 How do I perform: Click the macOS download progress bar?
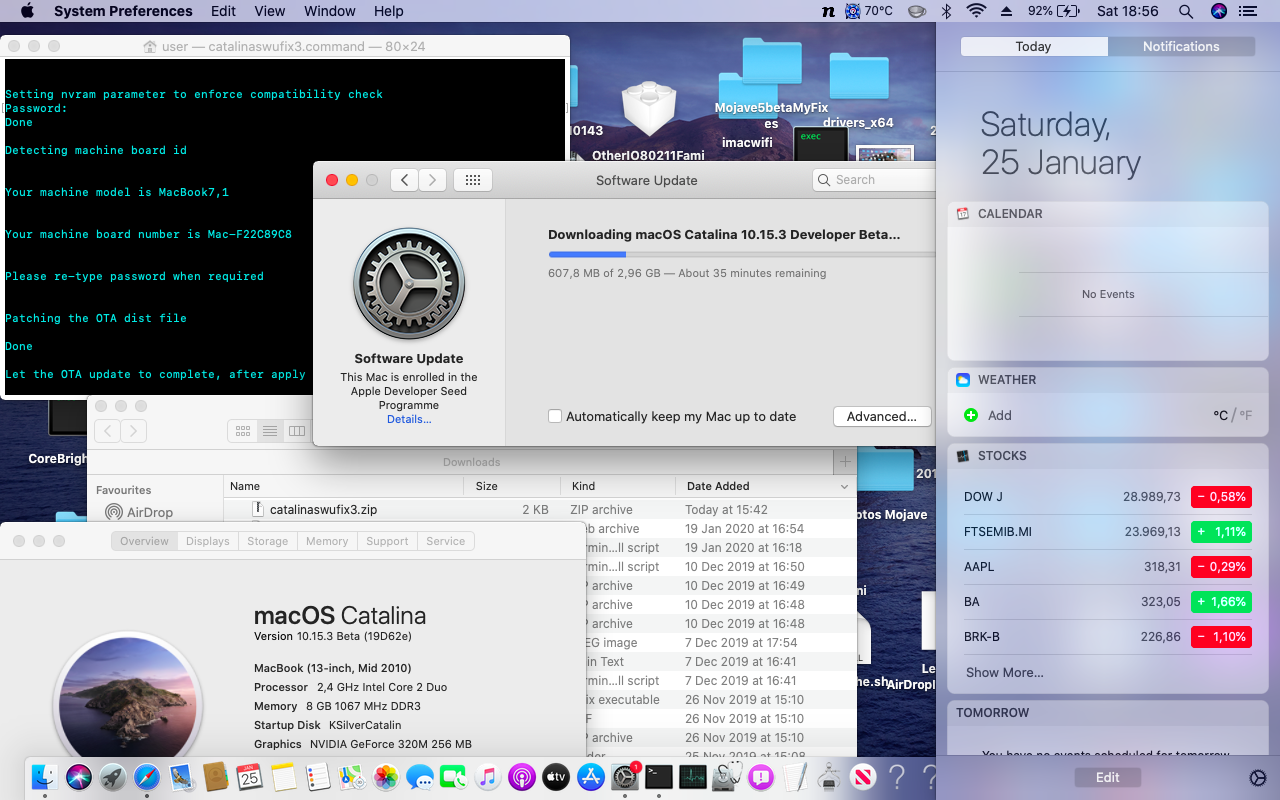(741, 254)
